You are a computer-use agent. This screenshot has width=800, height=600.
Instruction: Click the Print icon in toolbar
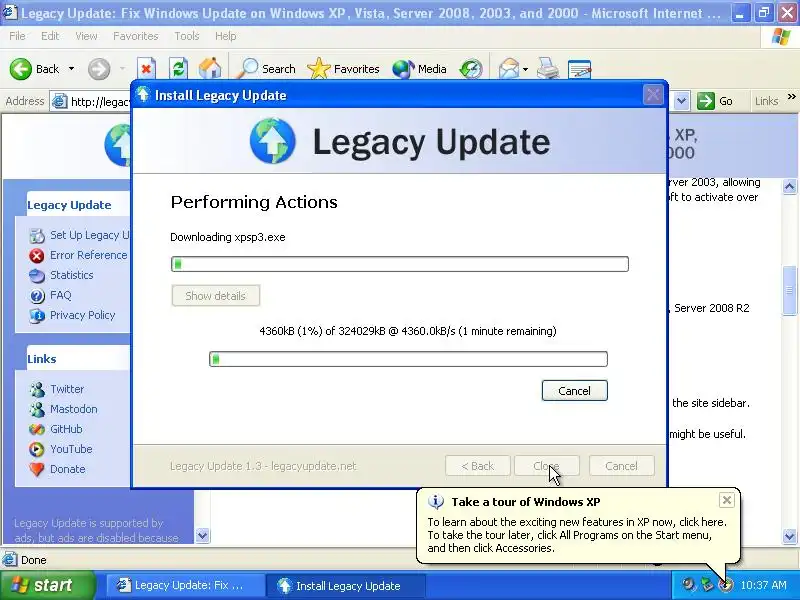pos(548,69)
